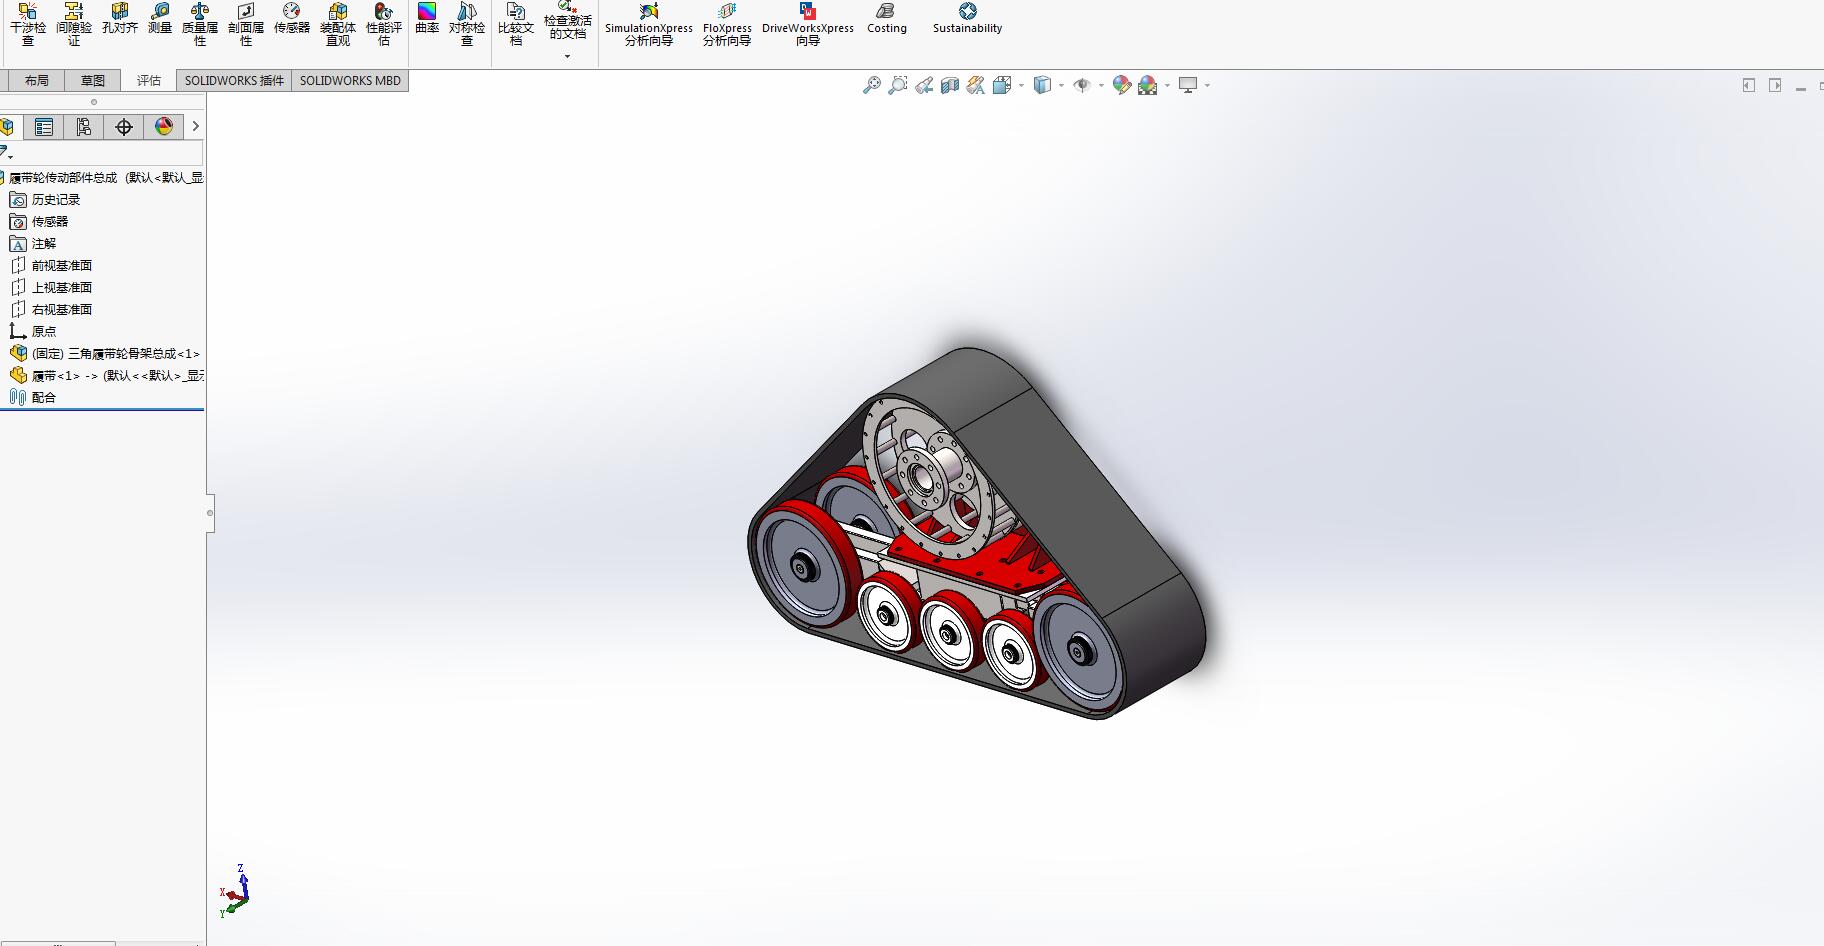Click the XYZ orientation triad

click(x=234, y=890)
